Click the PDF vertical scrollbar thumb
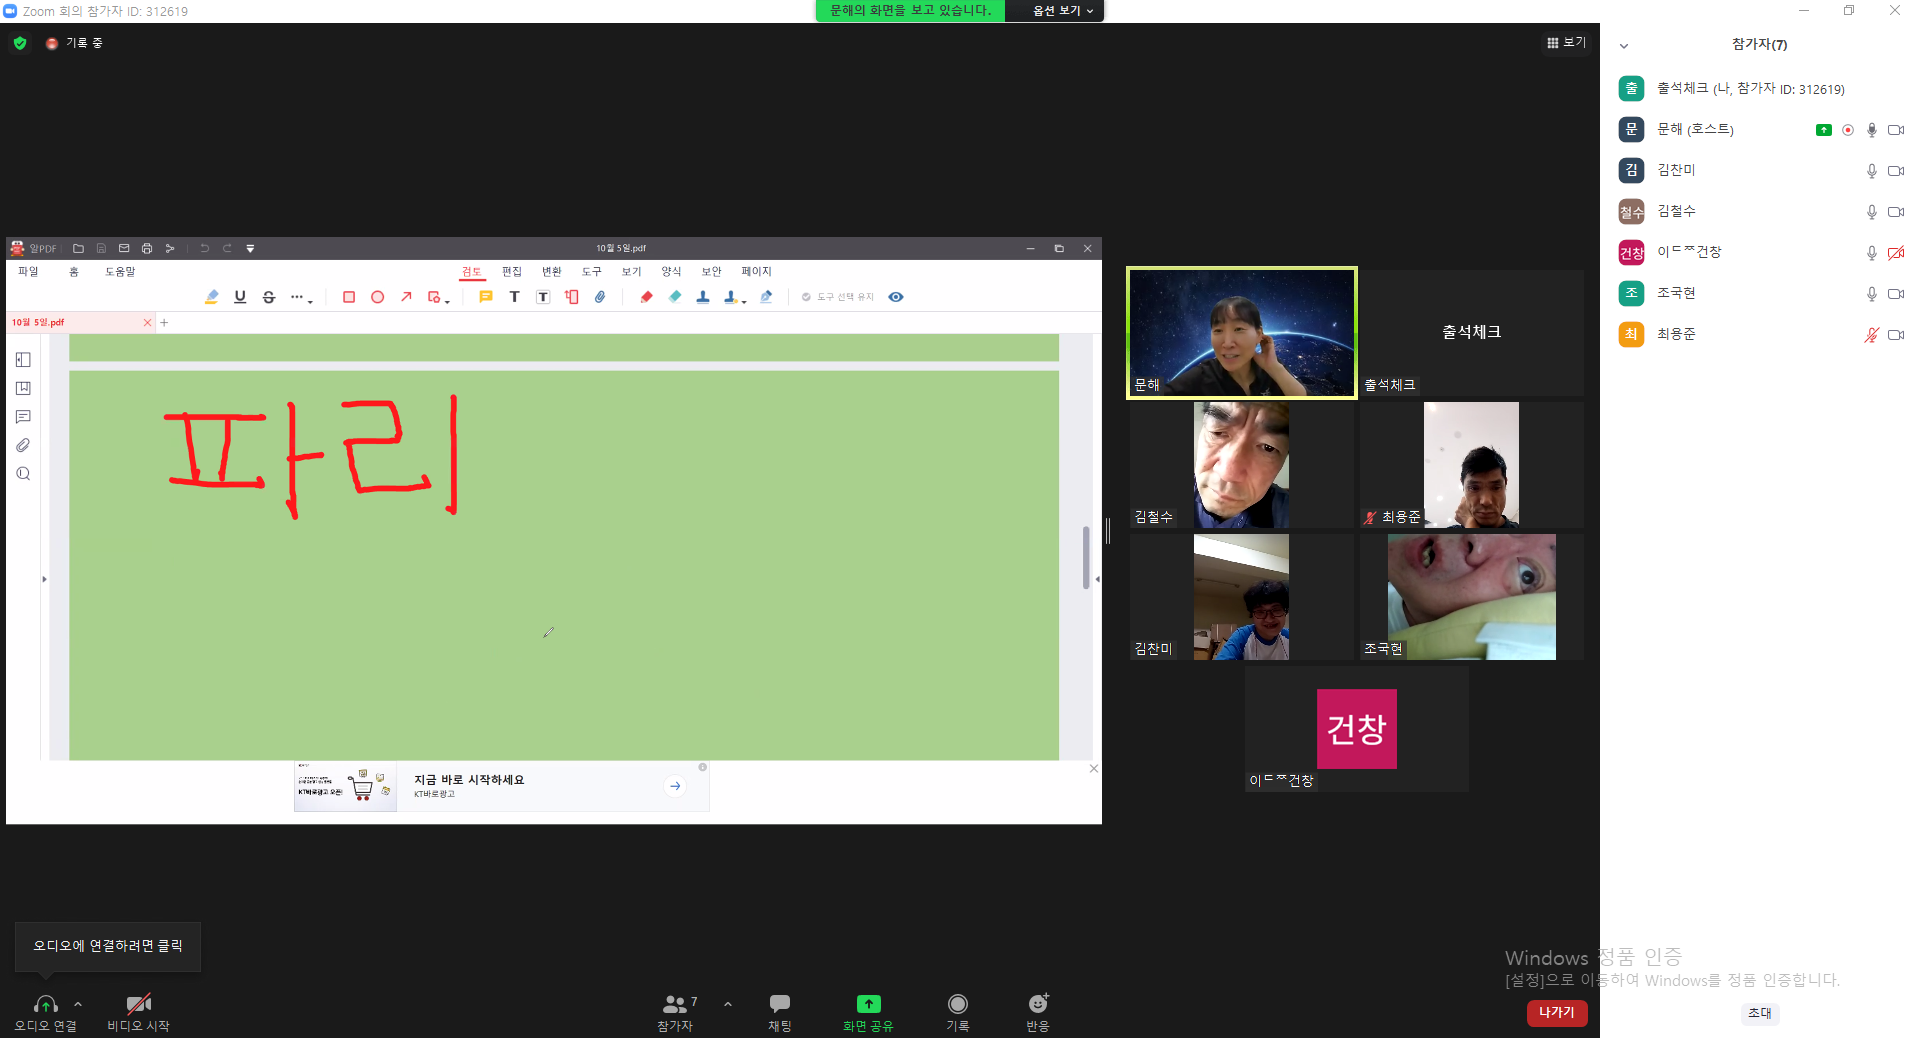1920x1038 pixels. (x=1086, y=557)
